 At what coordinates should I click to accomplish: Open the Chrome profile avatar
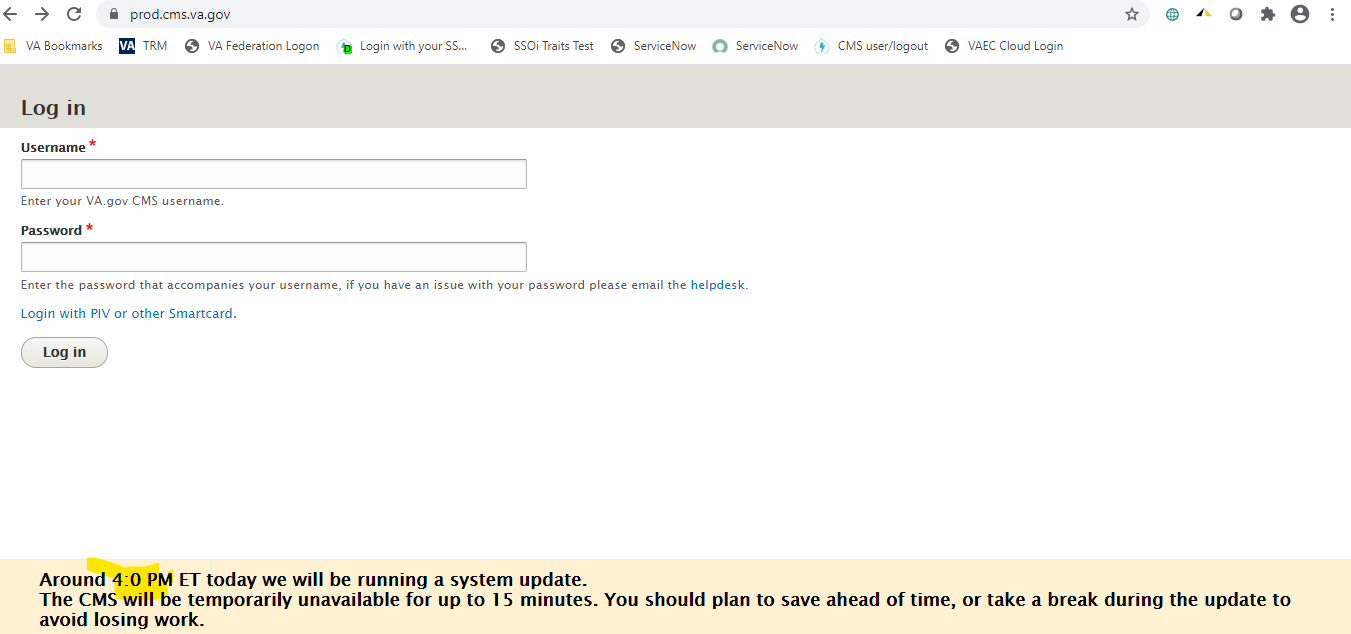click(x=1300, y=14)
